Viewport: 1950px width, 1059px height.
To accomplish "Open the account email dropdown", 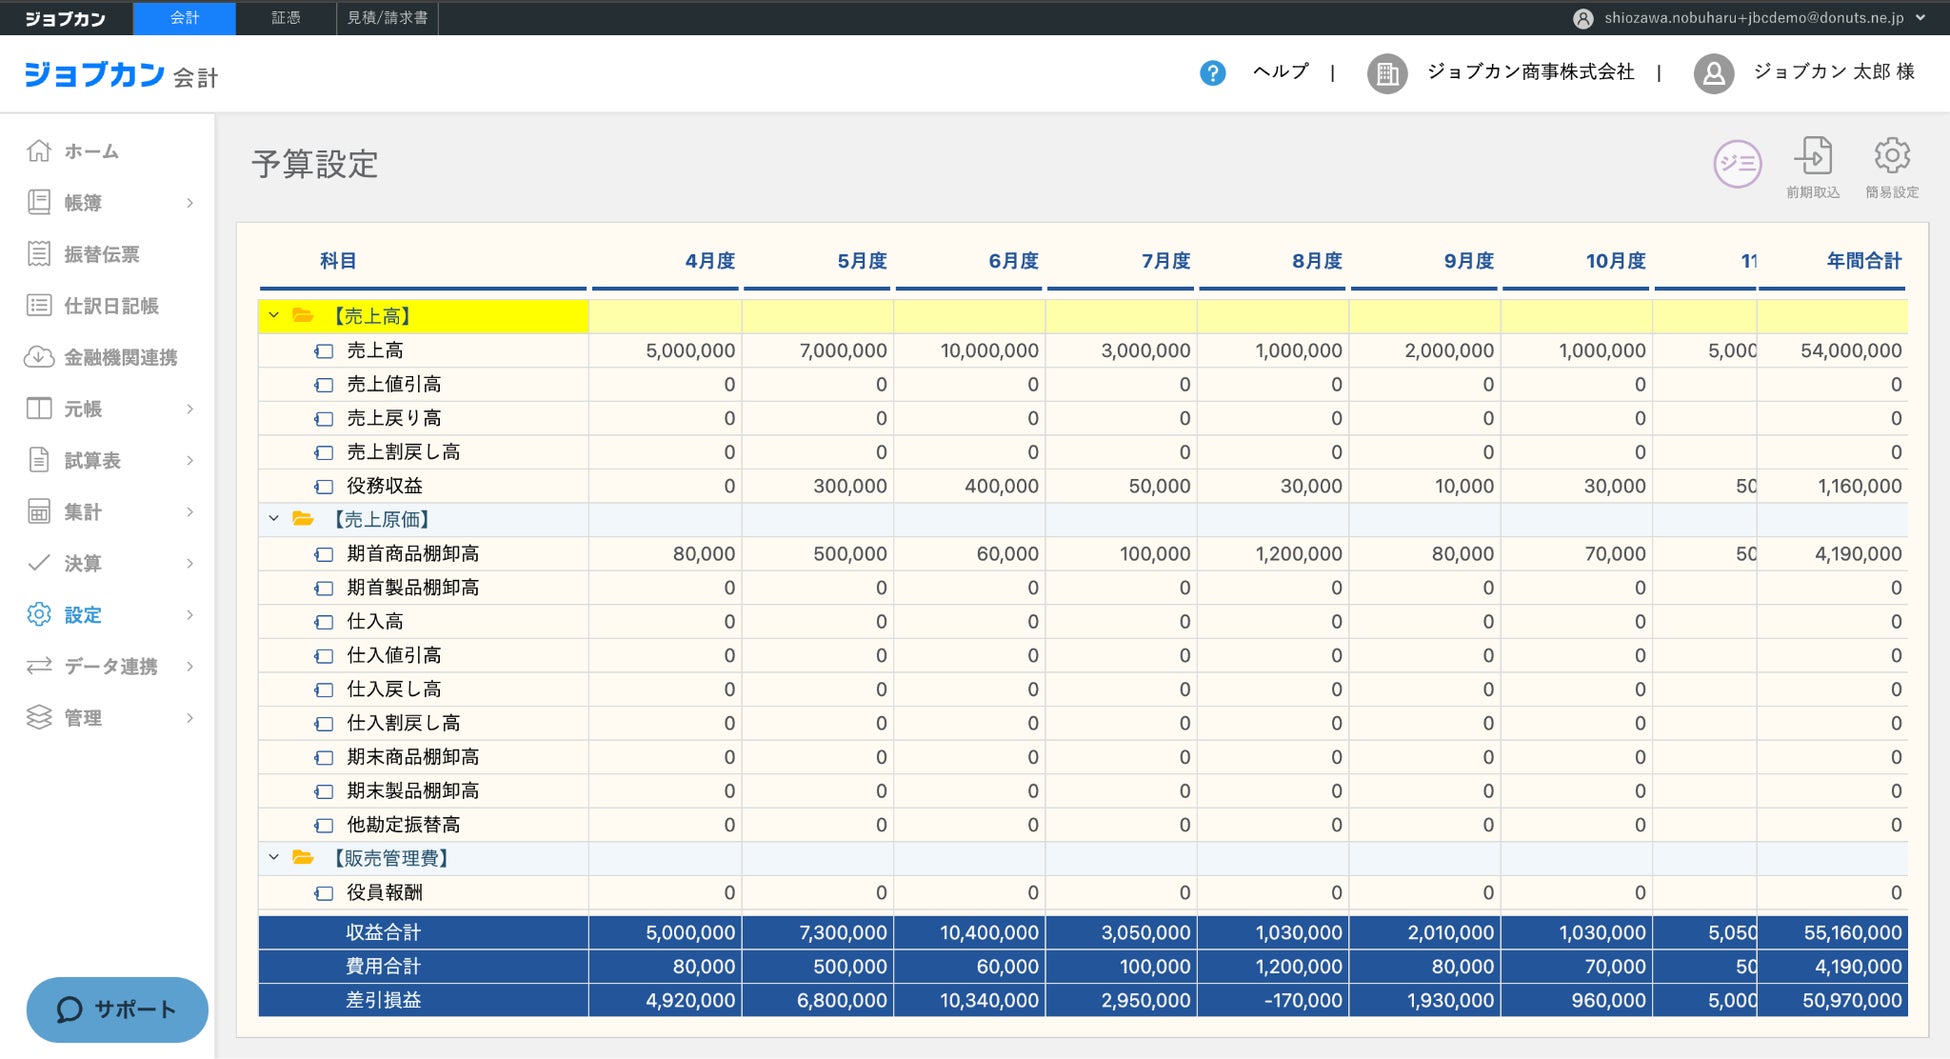I will [1920, 18].
